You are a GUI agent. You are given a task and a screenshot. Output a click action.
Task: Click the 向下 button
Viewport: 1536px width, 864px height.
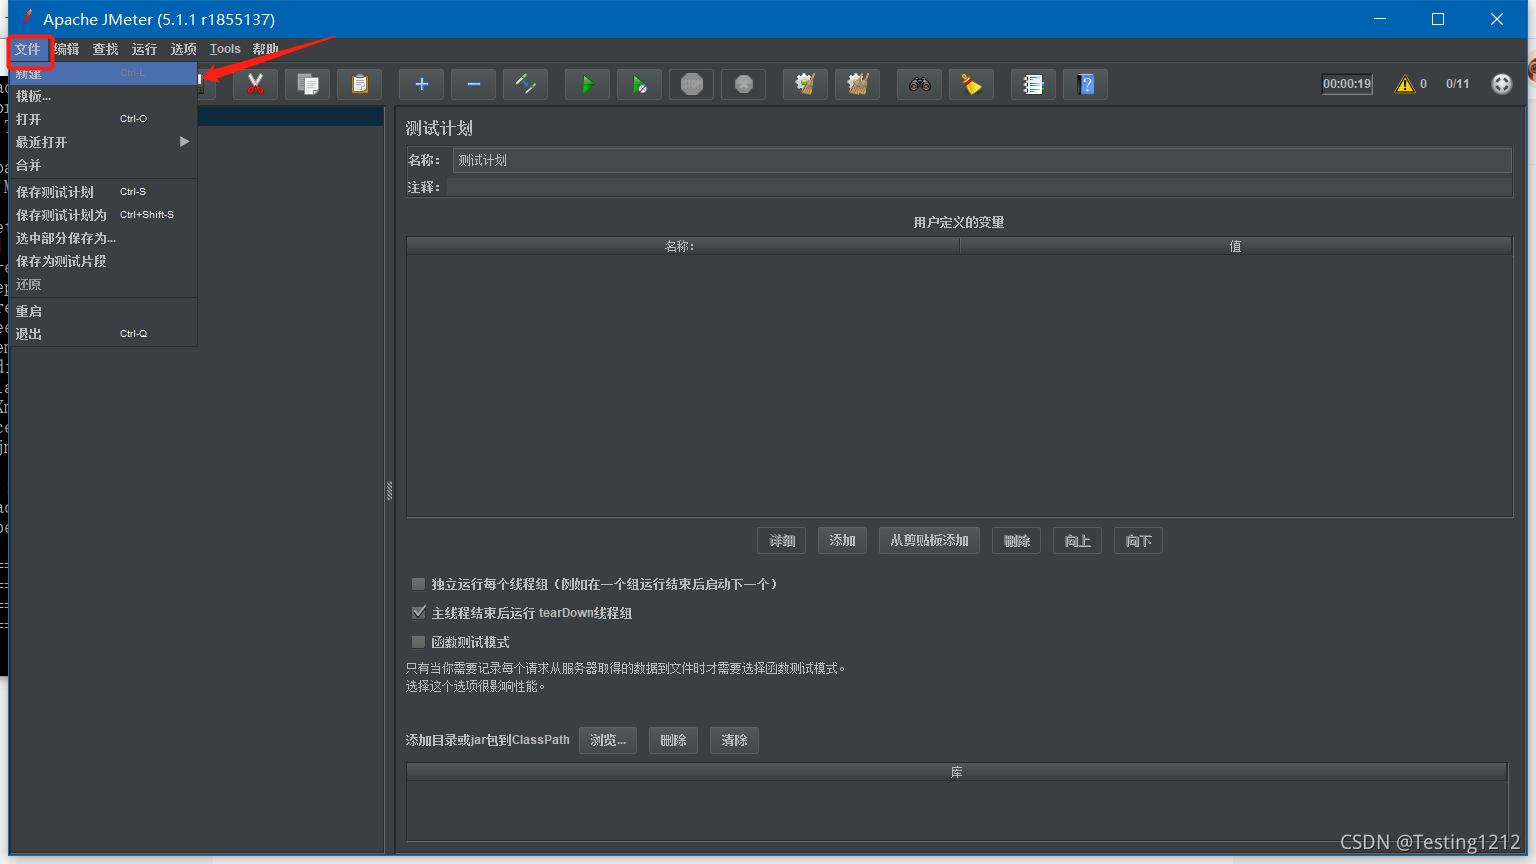[x=1138, y=541]
